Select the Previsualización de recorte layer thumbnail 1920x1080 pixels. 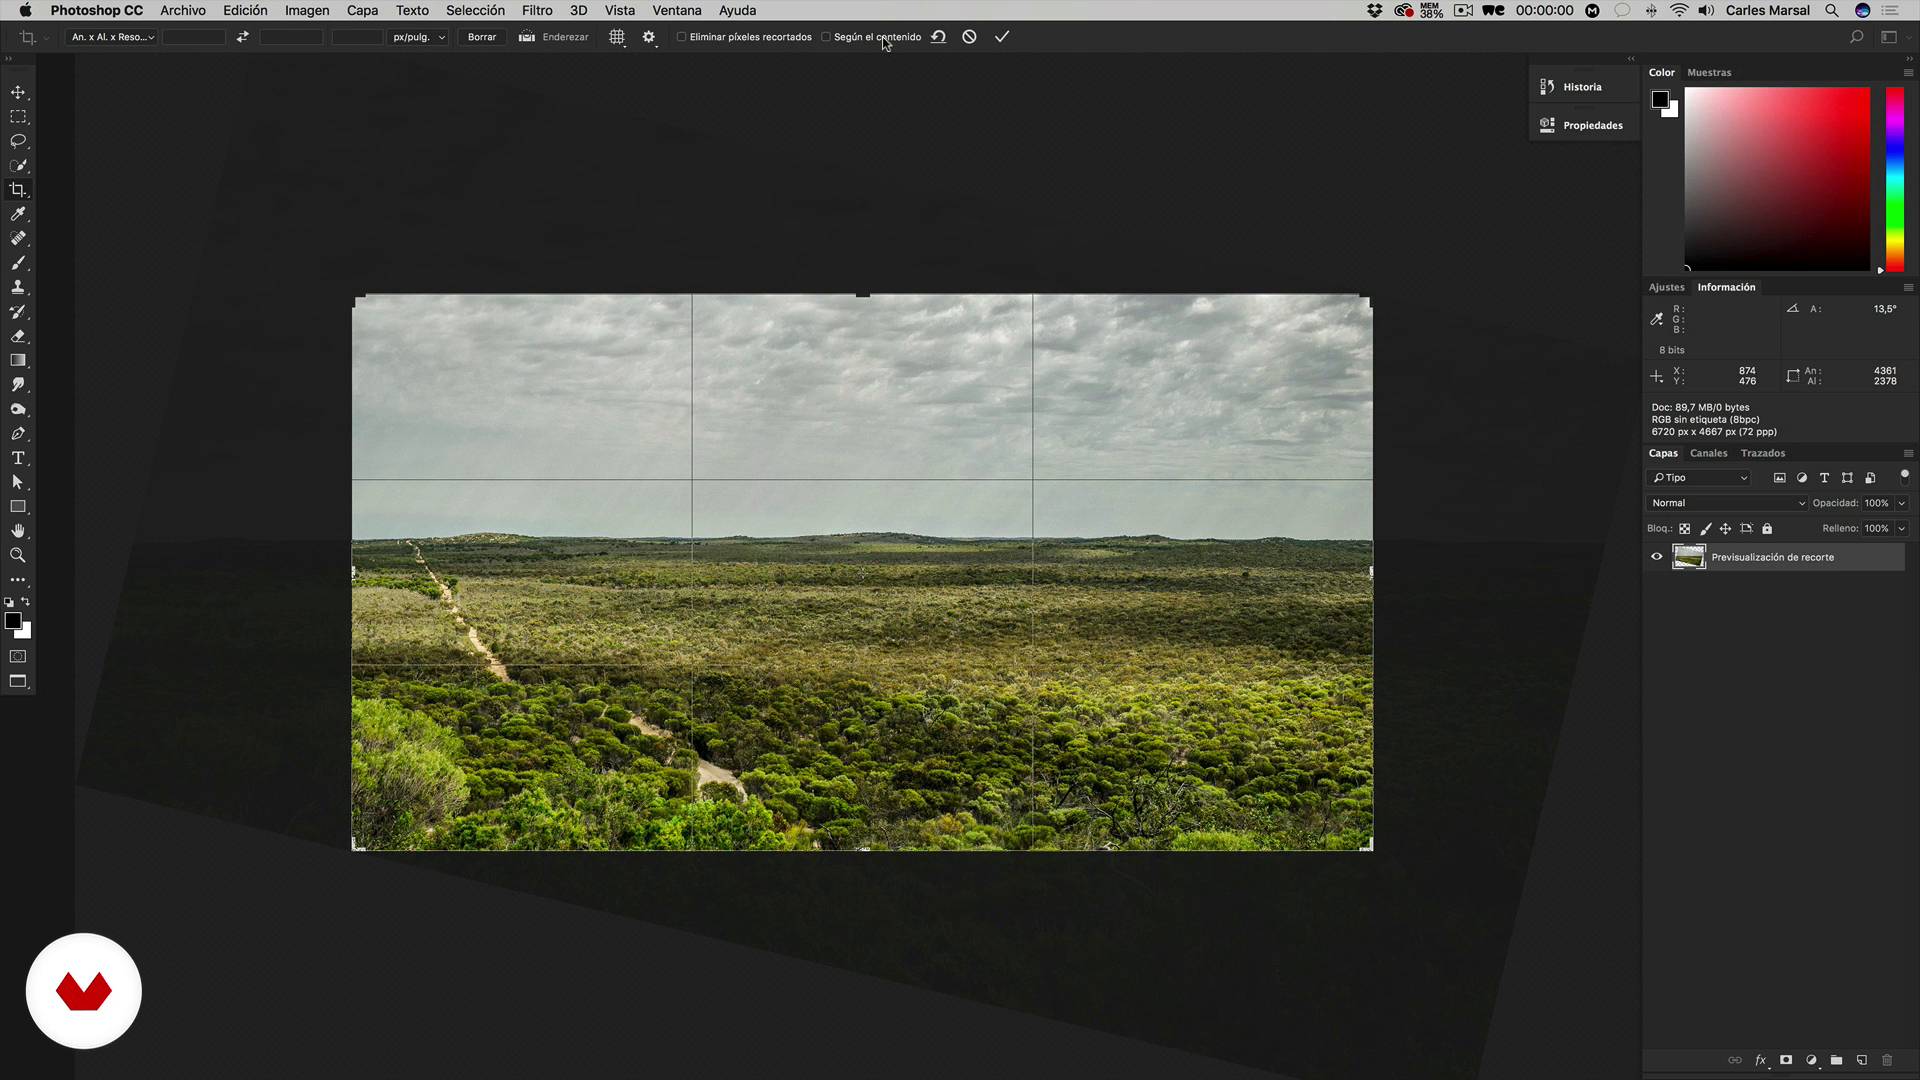click(1689, 557)
